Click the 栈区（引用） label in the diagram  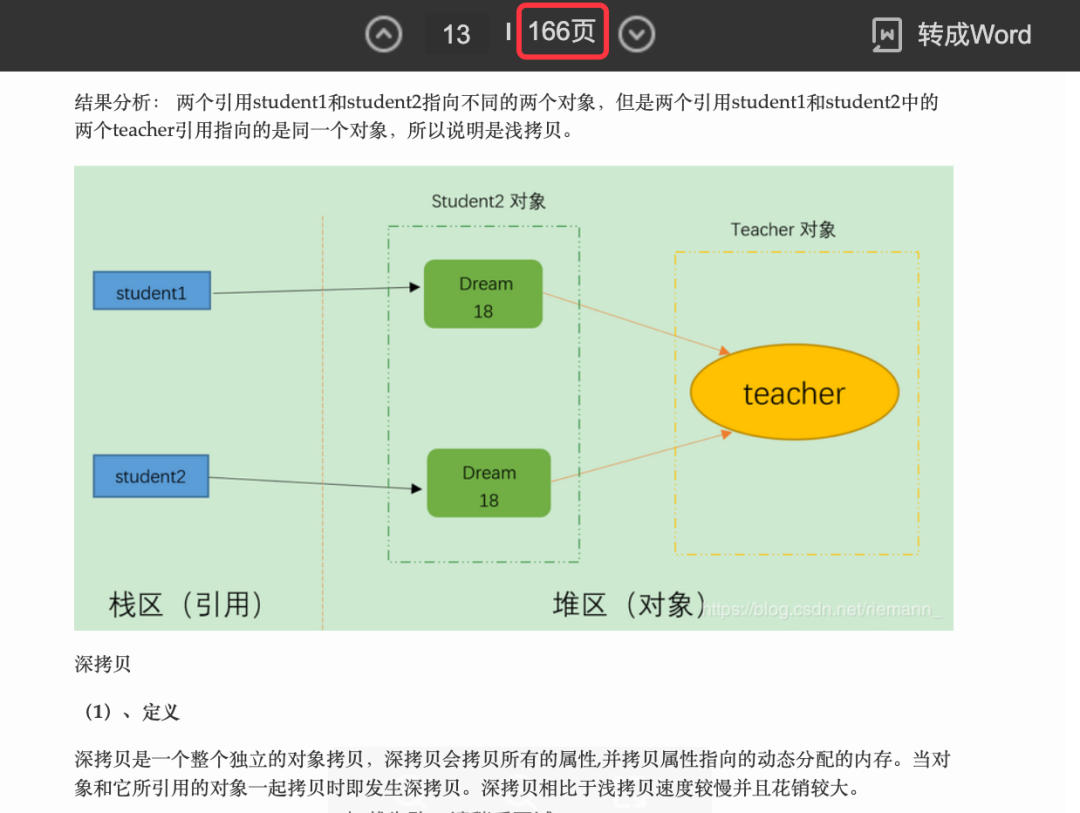click(186, 604)
